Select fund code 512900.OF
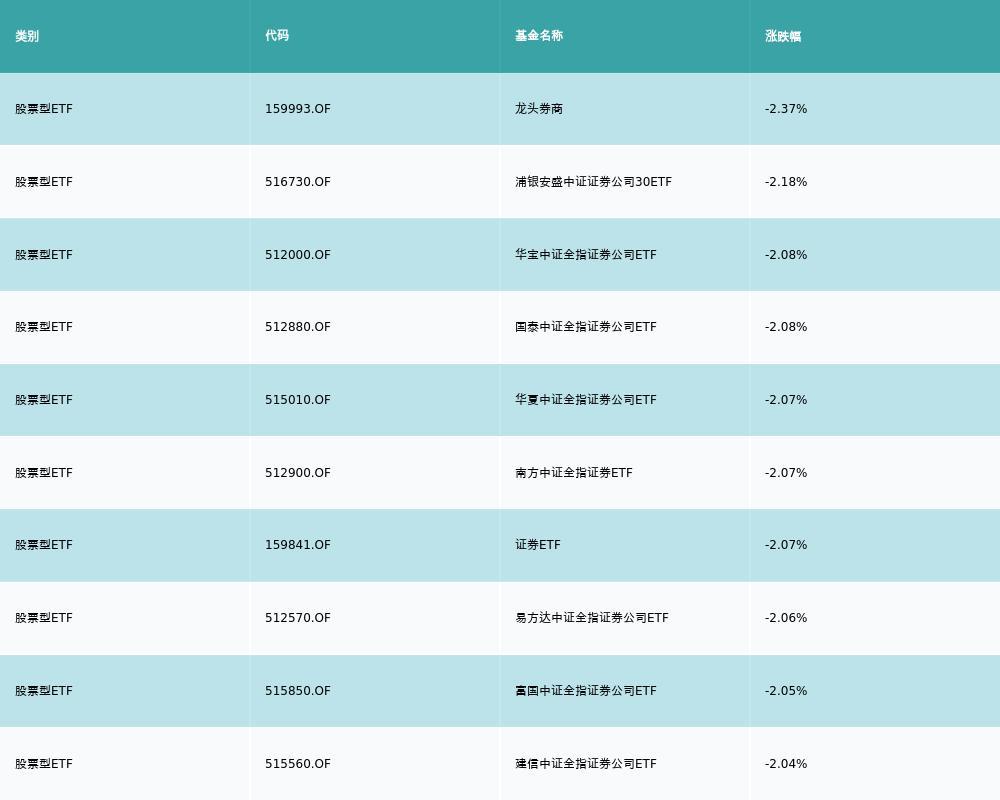 click(297, 473)
